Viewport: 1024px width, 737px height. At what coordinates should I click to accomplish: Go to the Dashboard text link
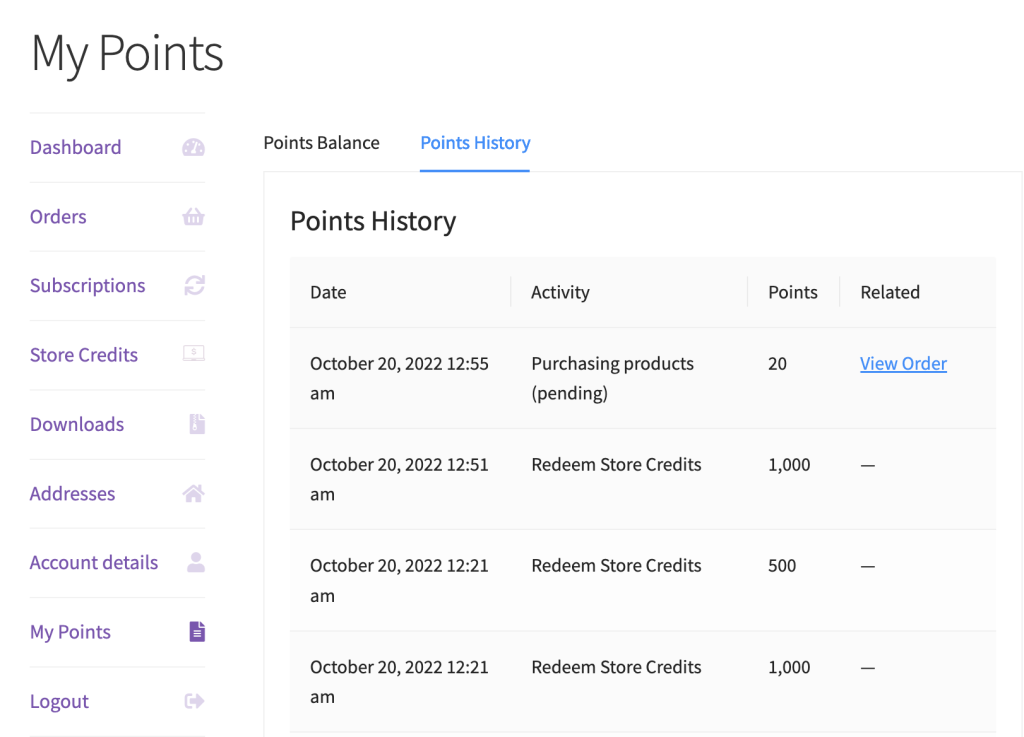[x=75, y=148]
